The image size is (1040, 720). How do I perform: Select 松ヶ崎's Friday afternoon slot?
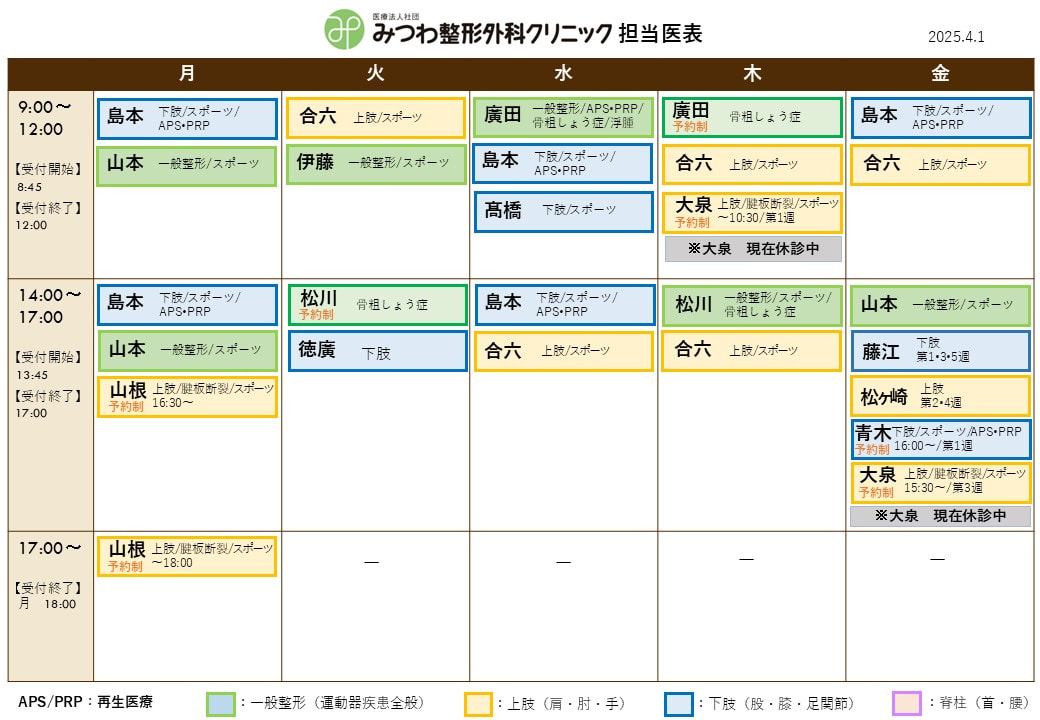click(939, 396)
